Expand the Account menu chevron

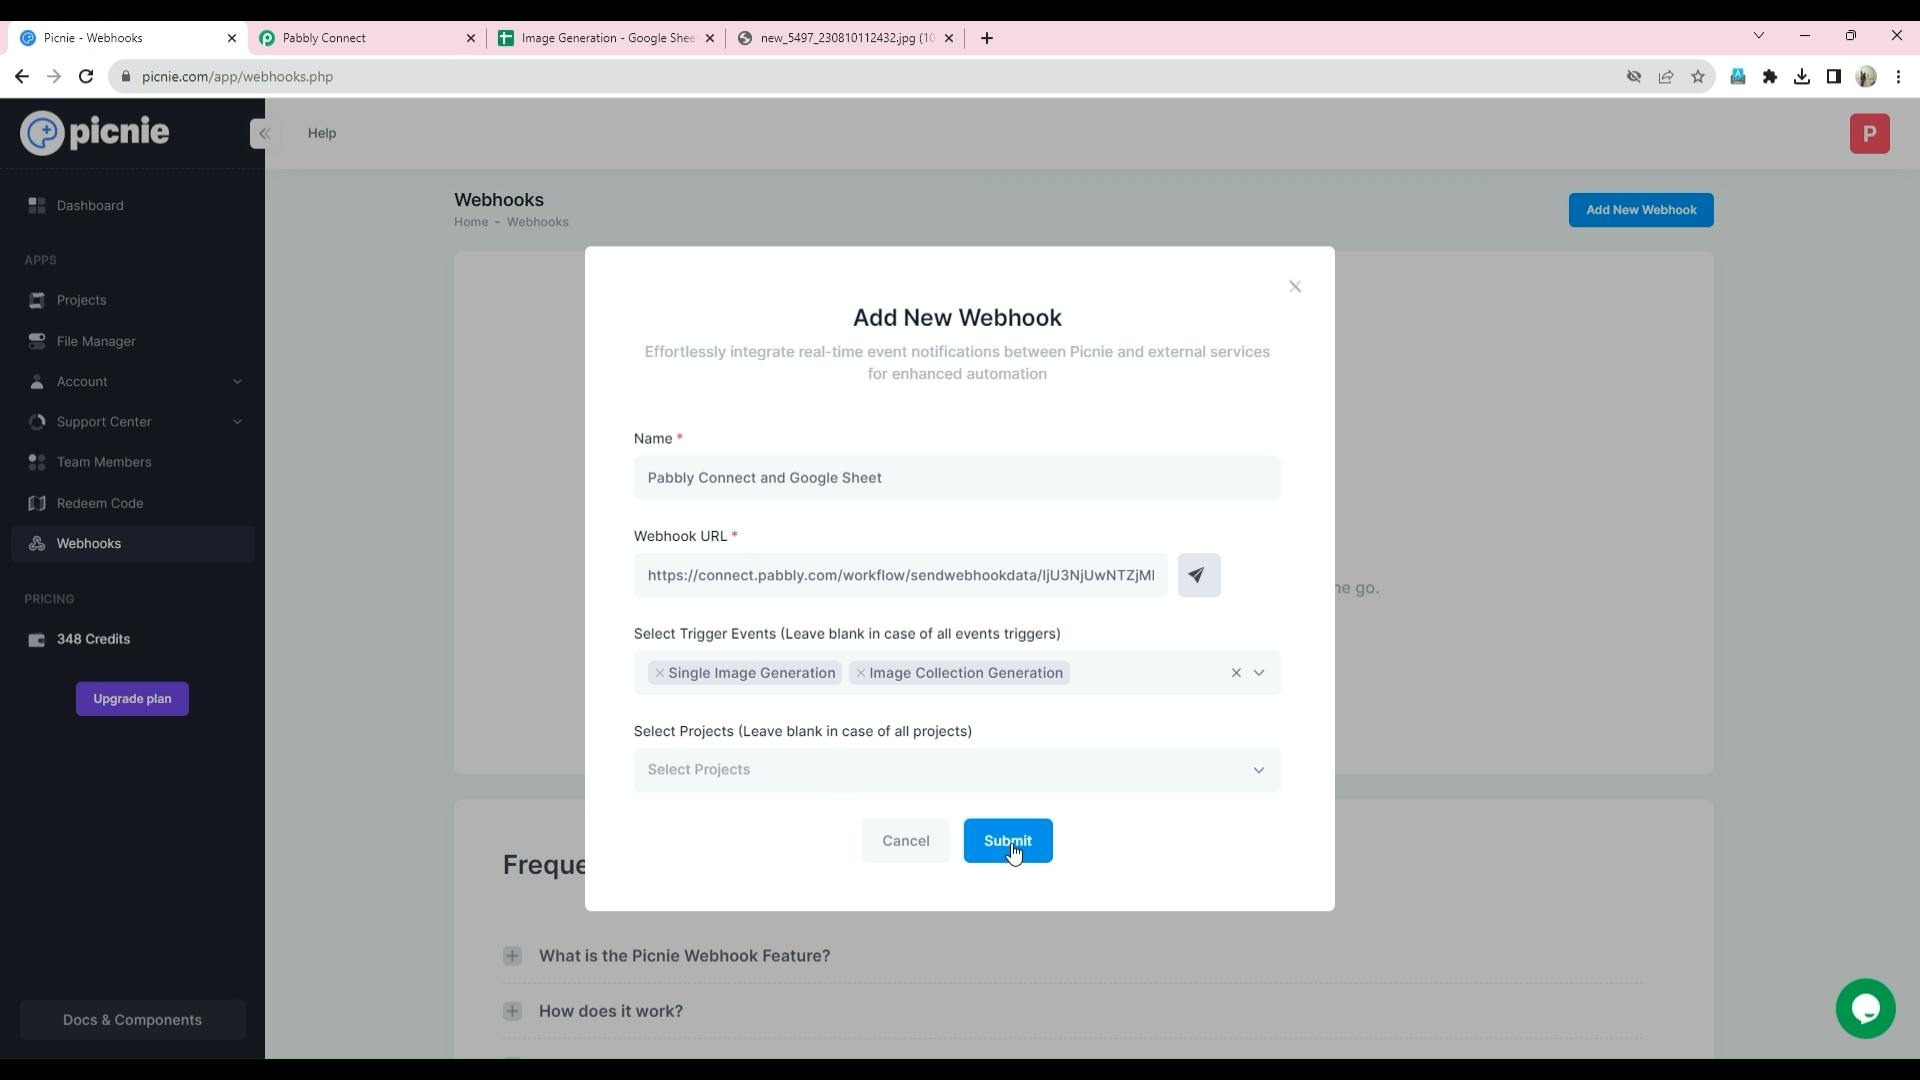[x=236, y=381]
